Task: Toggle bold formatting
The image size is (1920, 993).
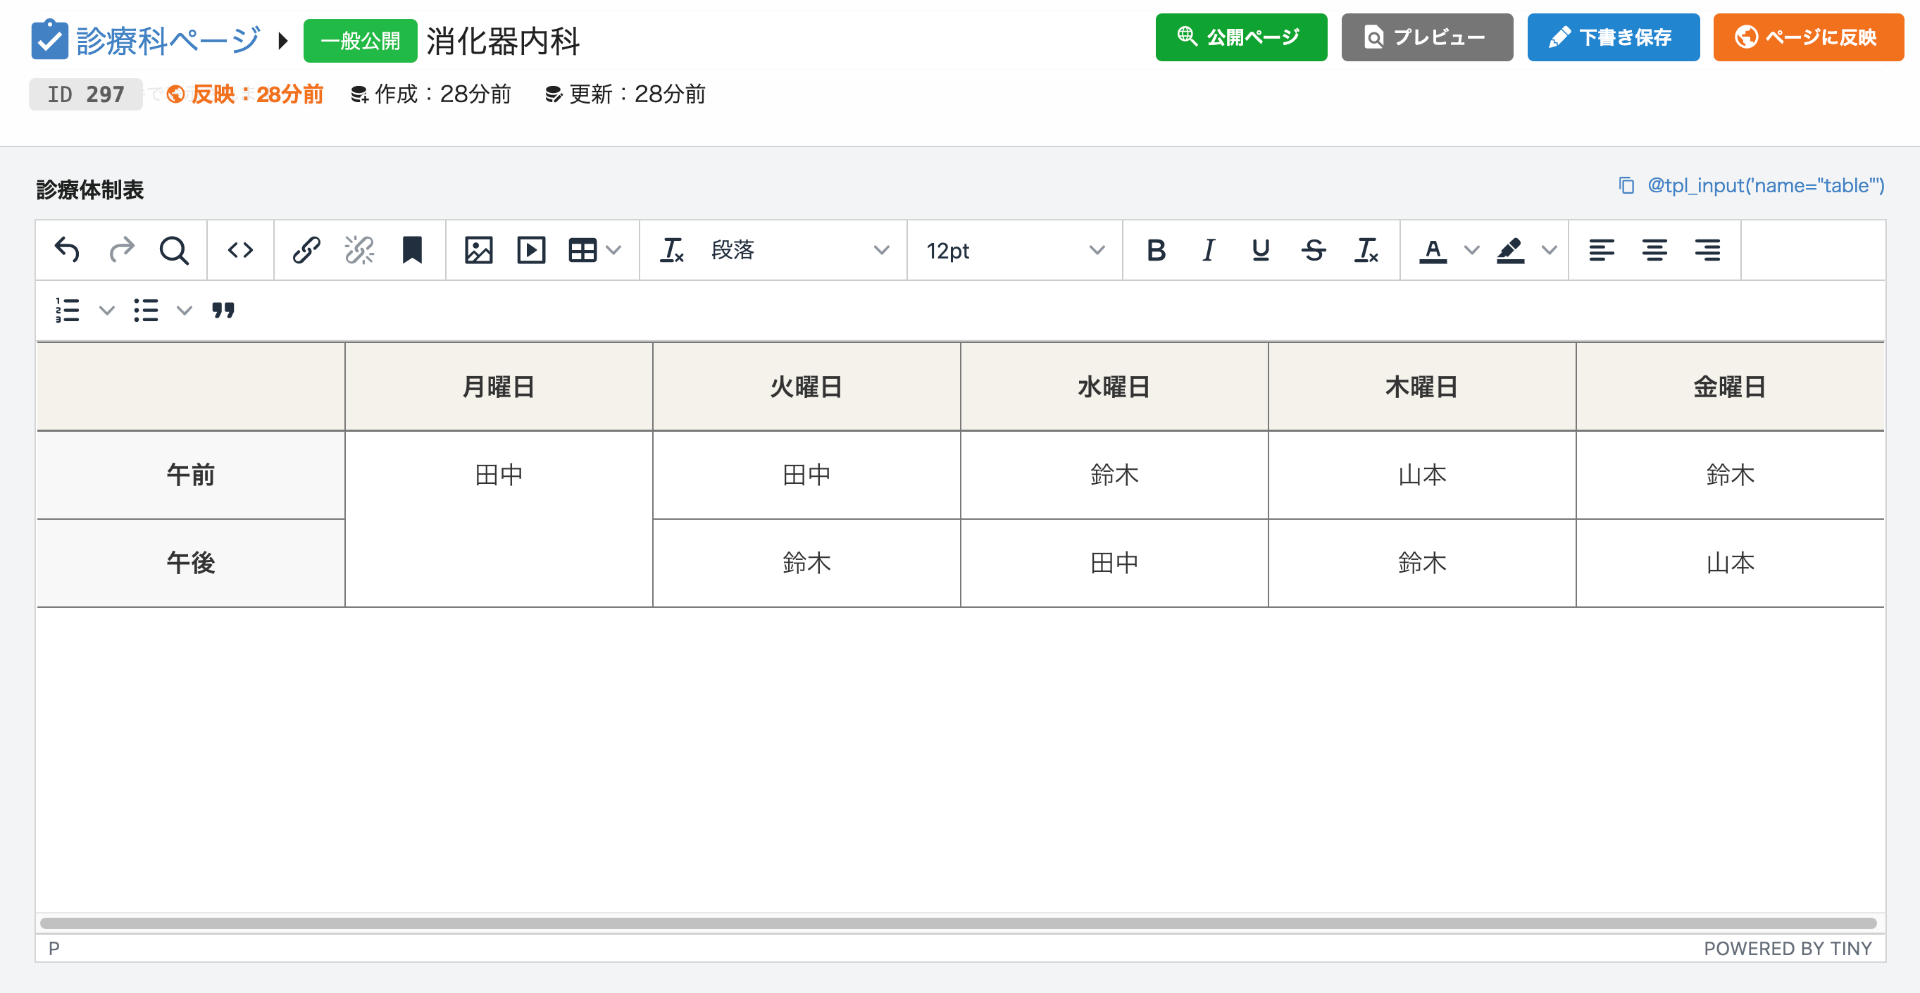Action: pyautogui.click(x=1156, y=250)
